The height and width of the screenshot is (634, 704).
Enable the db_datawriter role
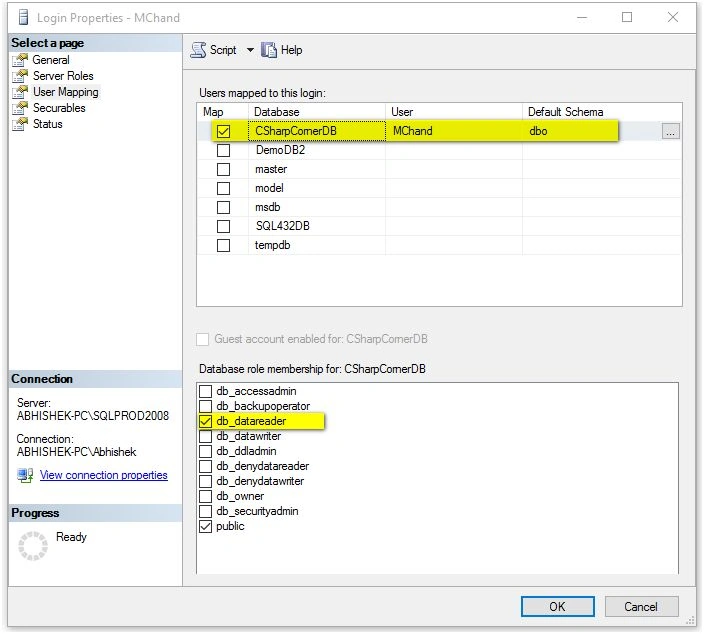205,436
